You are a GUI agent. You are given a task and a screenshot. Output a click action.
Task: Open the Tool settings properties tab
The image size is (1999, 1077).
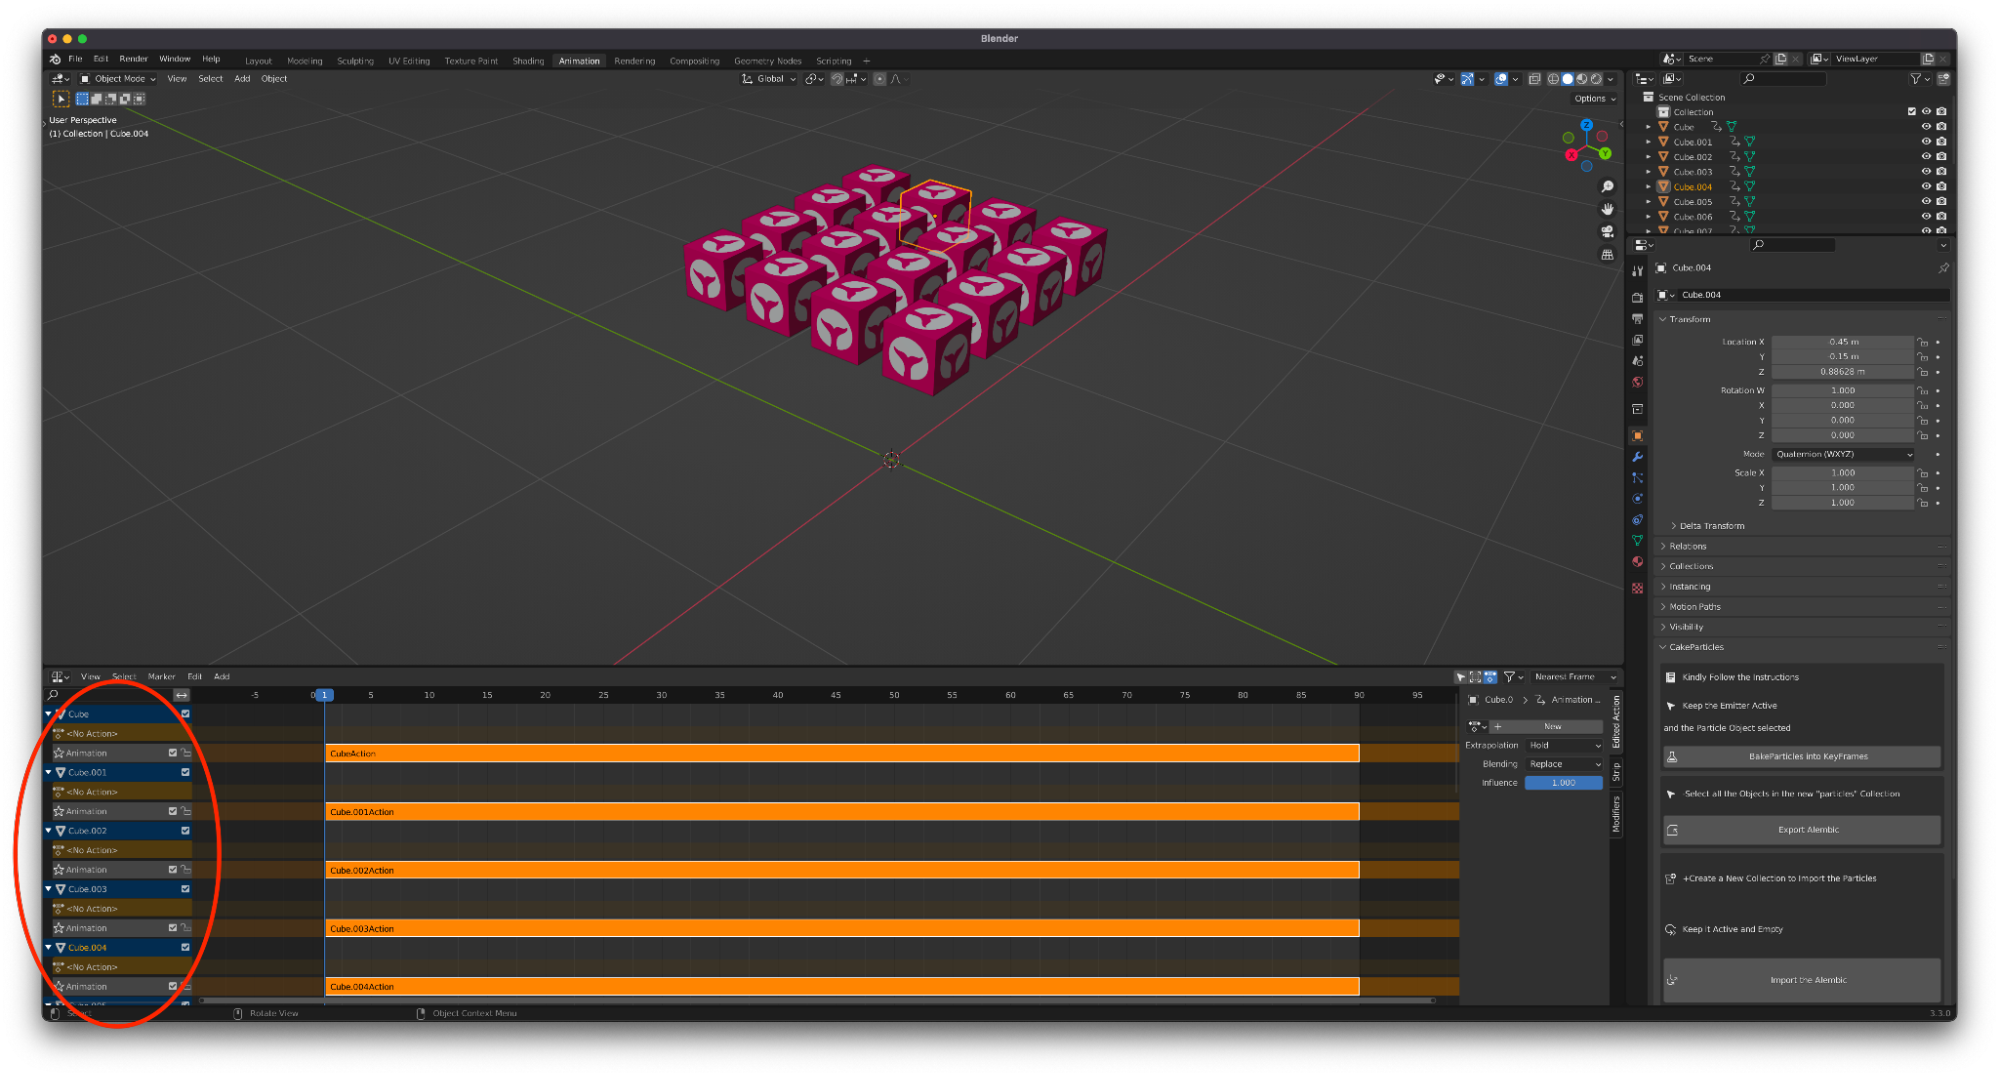[1637, 271]
